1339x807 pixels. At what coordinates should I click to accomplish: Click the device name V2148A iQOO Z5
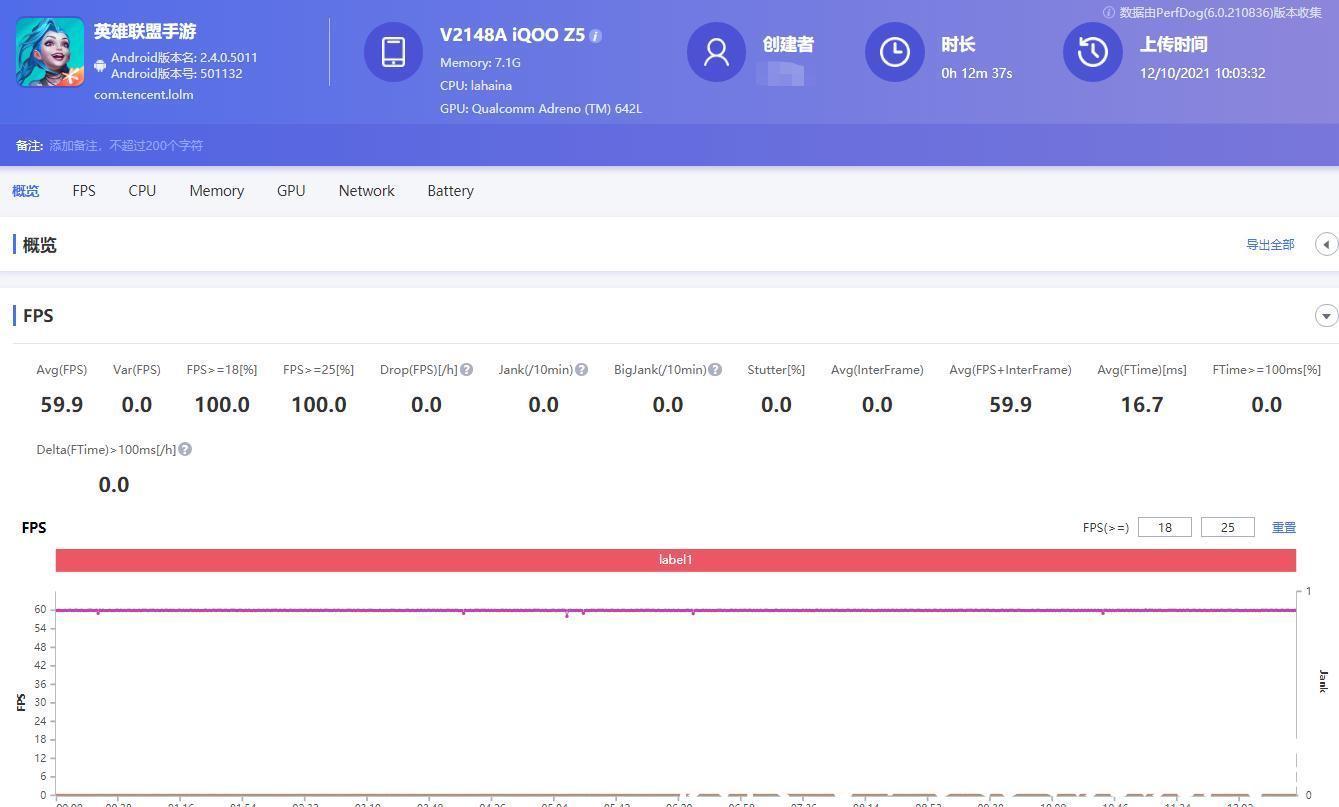pyautogui.click(x=512, y=35)
